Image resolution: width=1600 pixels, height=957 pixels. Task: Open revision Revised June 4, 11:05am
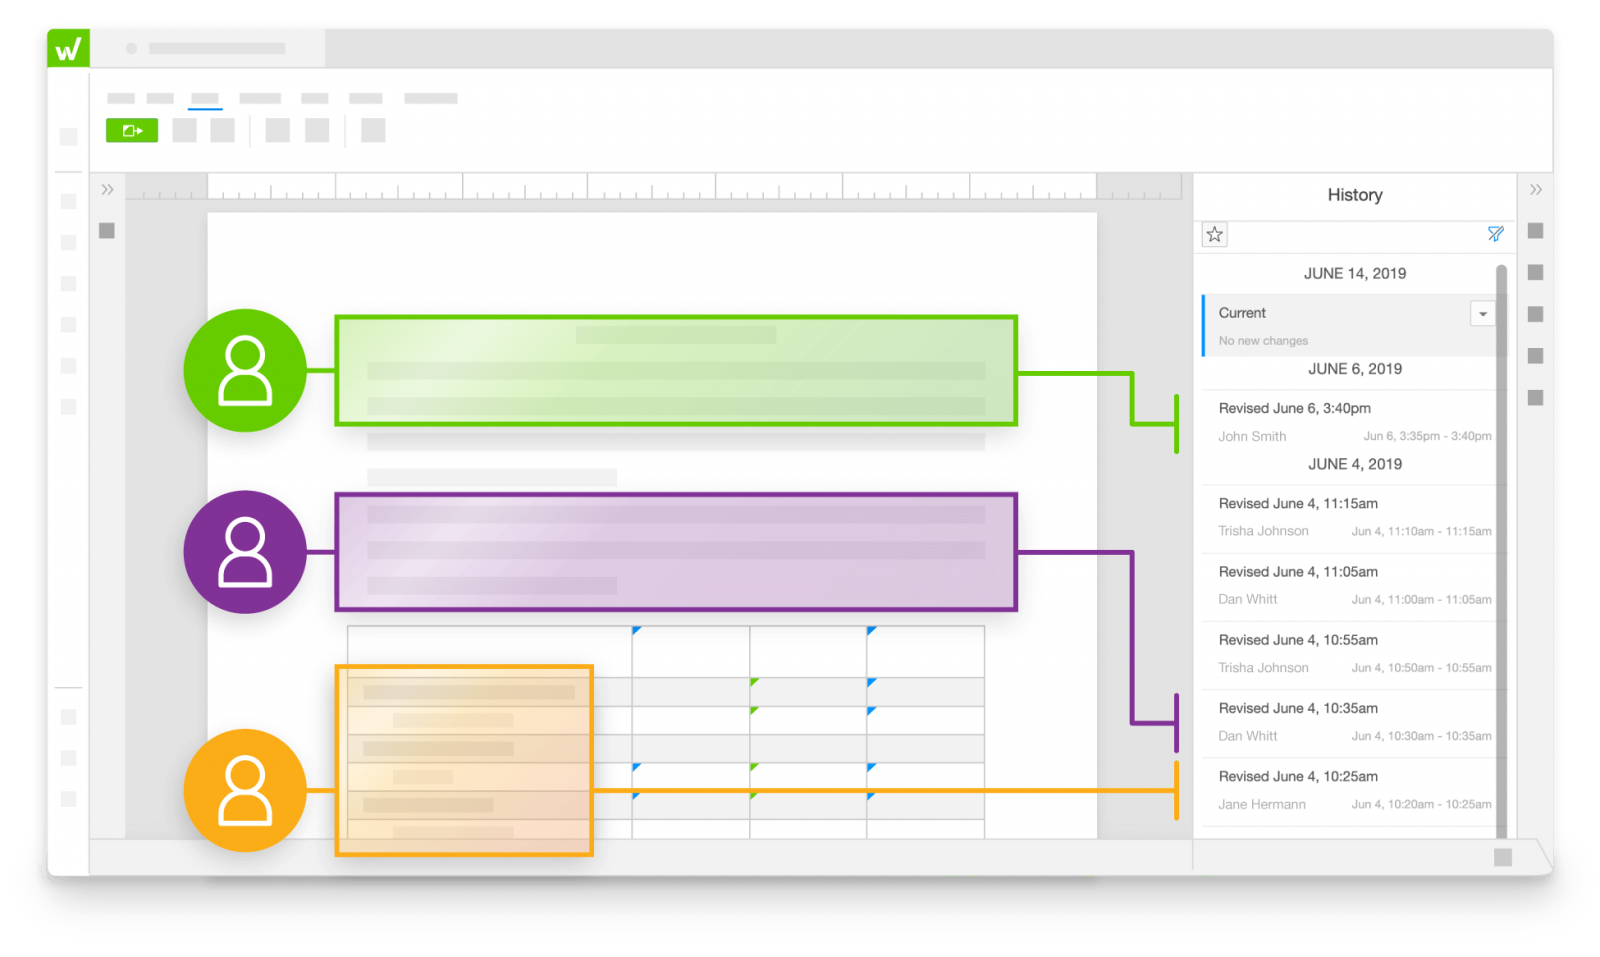1349,585
